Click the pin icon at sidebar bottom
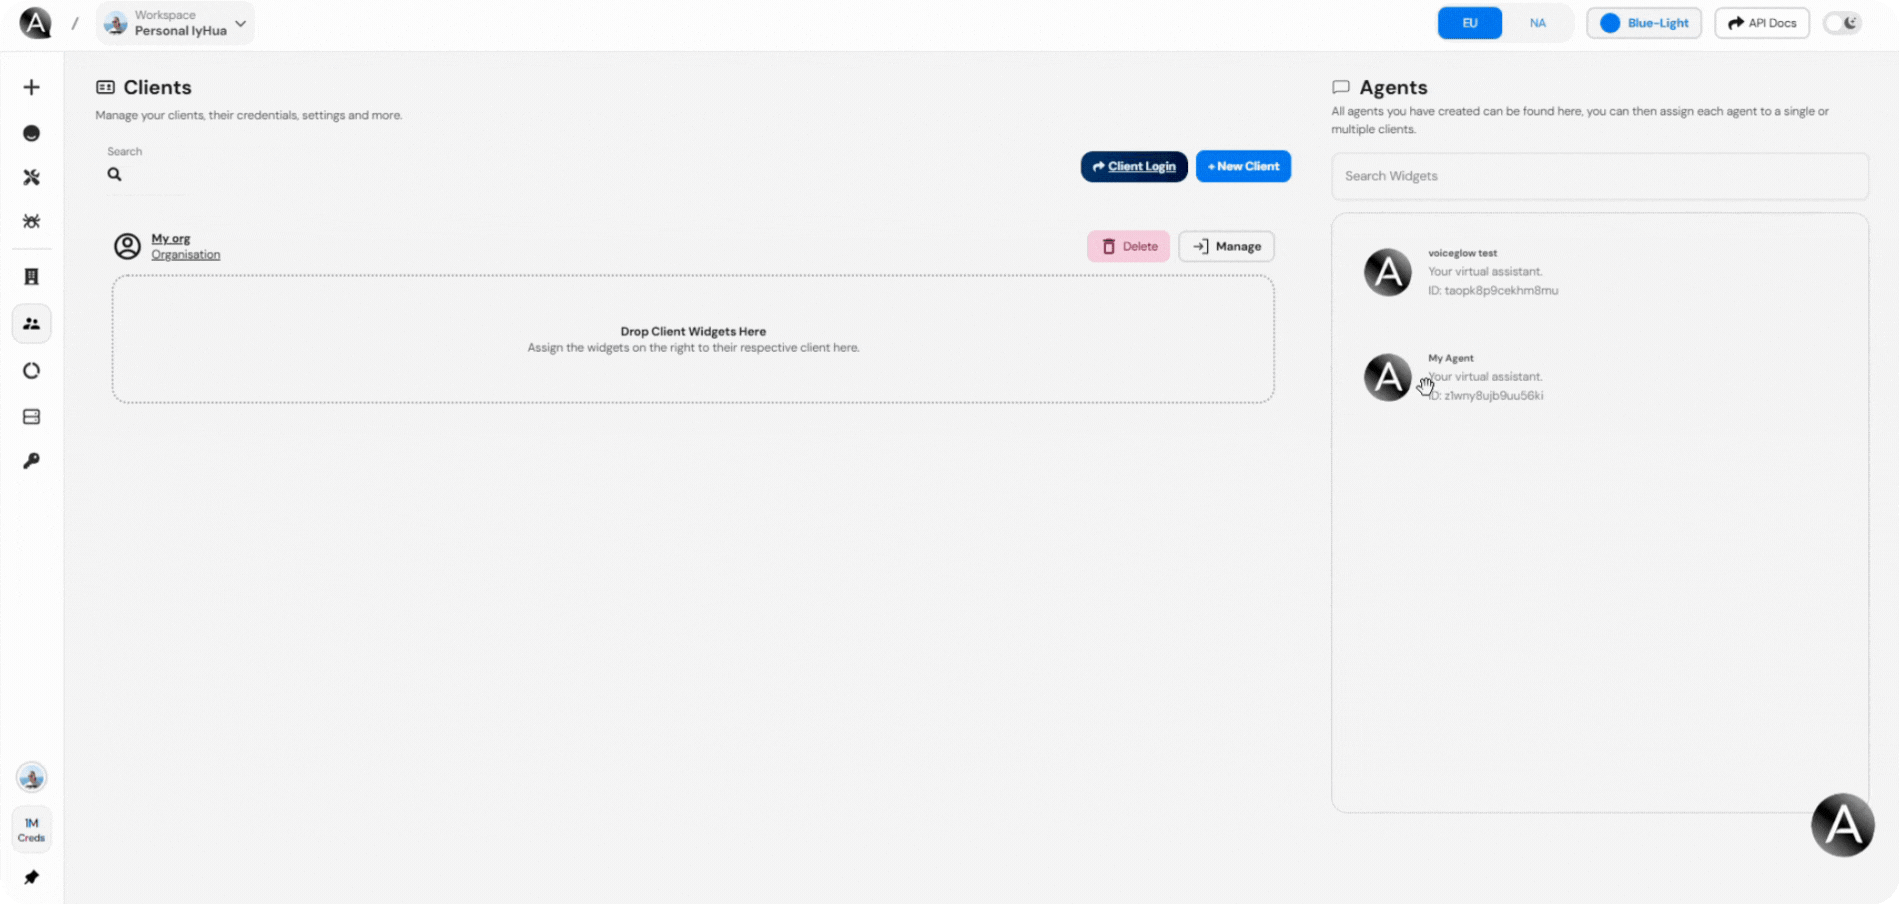Screen dimensions: 1899x904 [x=31, y=877]
